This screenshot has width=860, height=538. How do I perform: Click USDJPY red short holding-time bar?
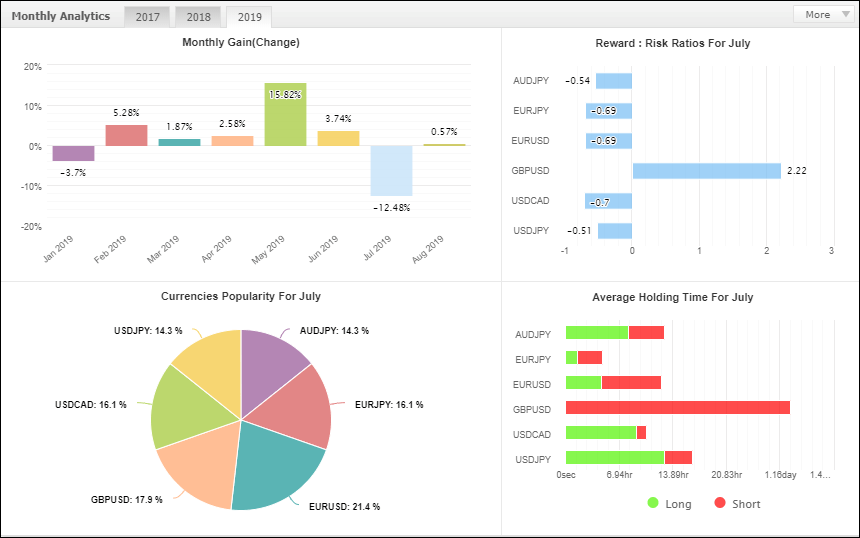click(678, 457)
